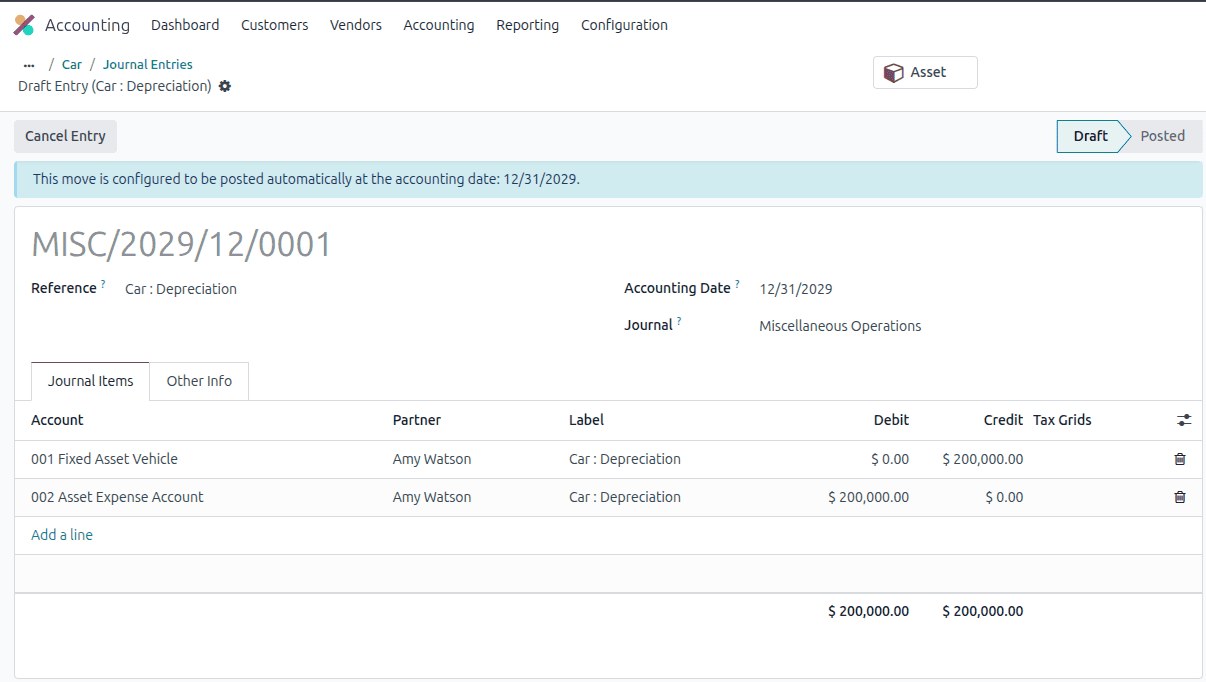Switch status to Posted in the status bar

coord(1162,136)
